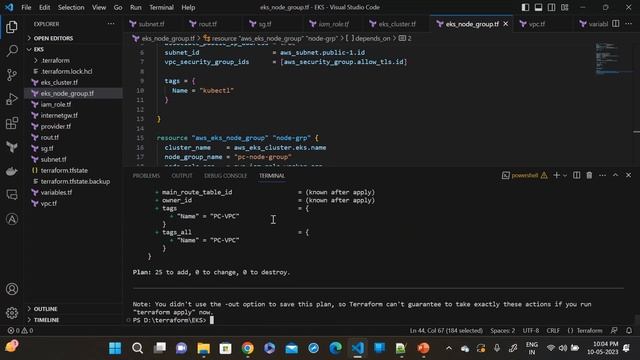Open the launch profile dropdown arrow

(565, 176)
